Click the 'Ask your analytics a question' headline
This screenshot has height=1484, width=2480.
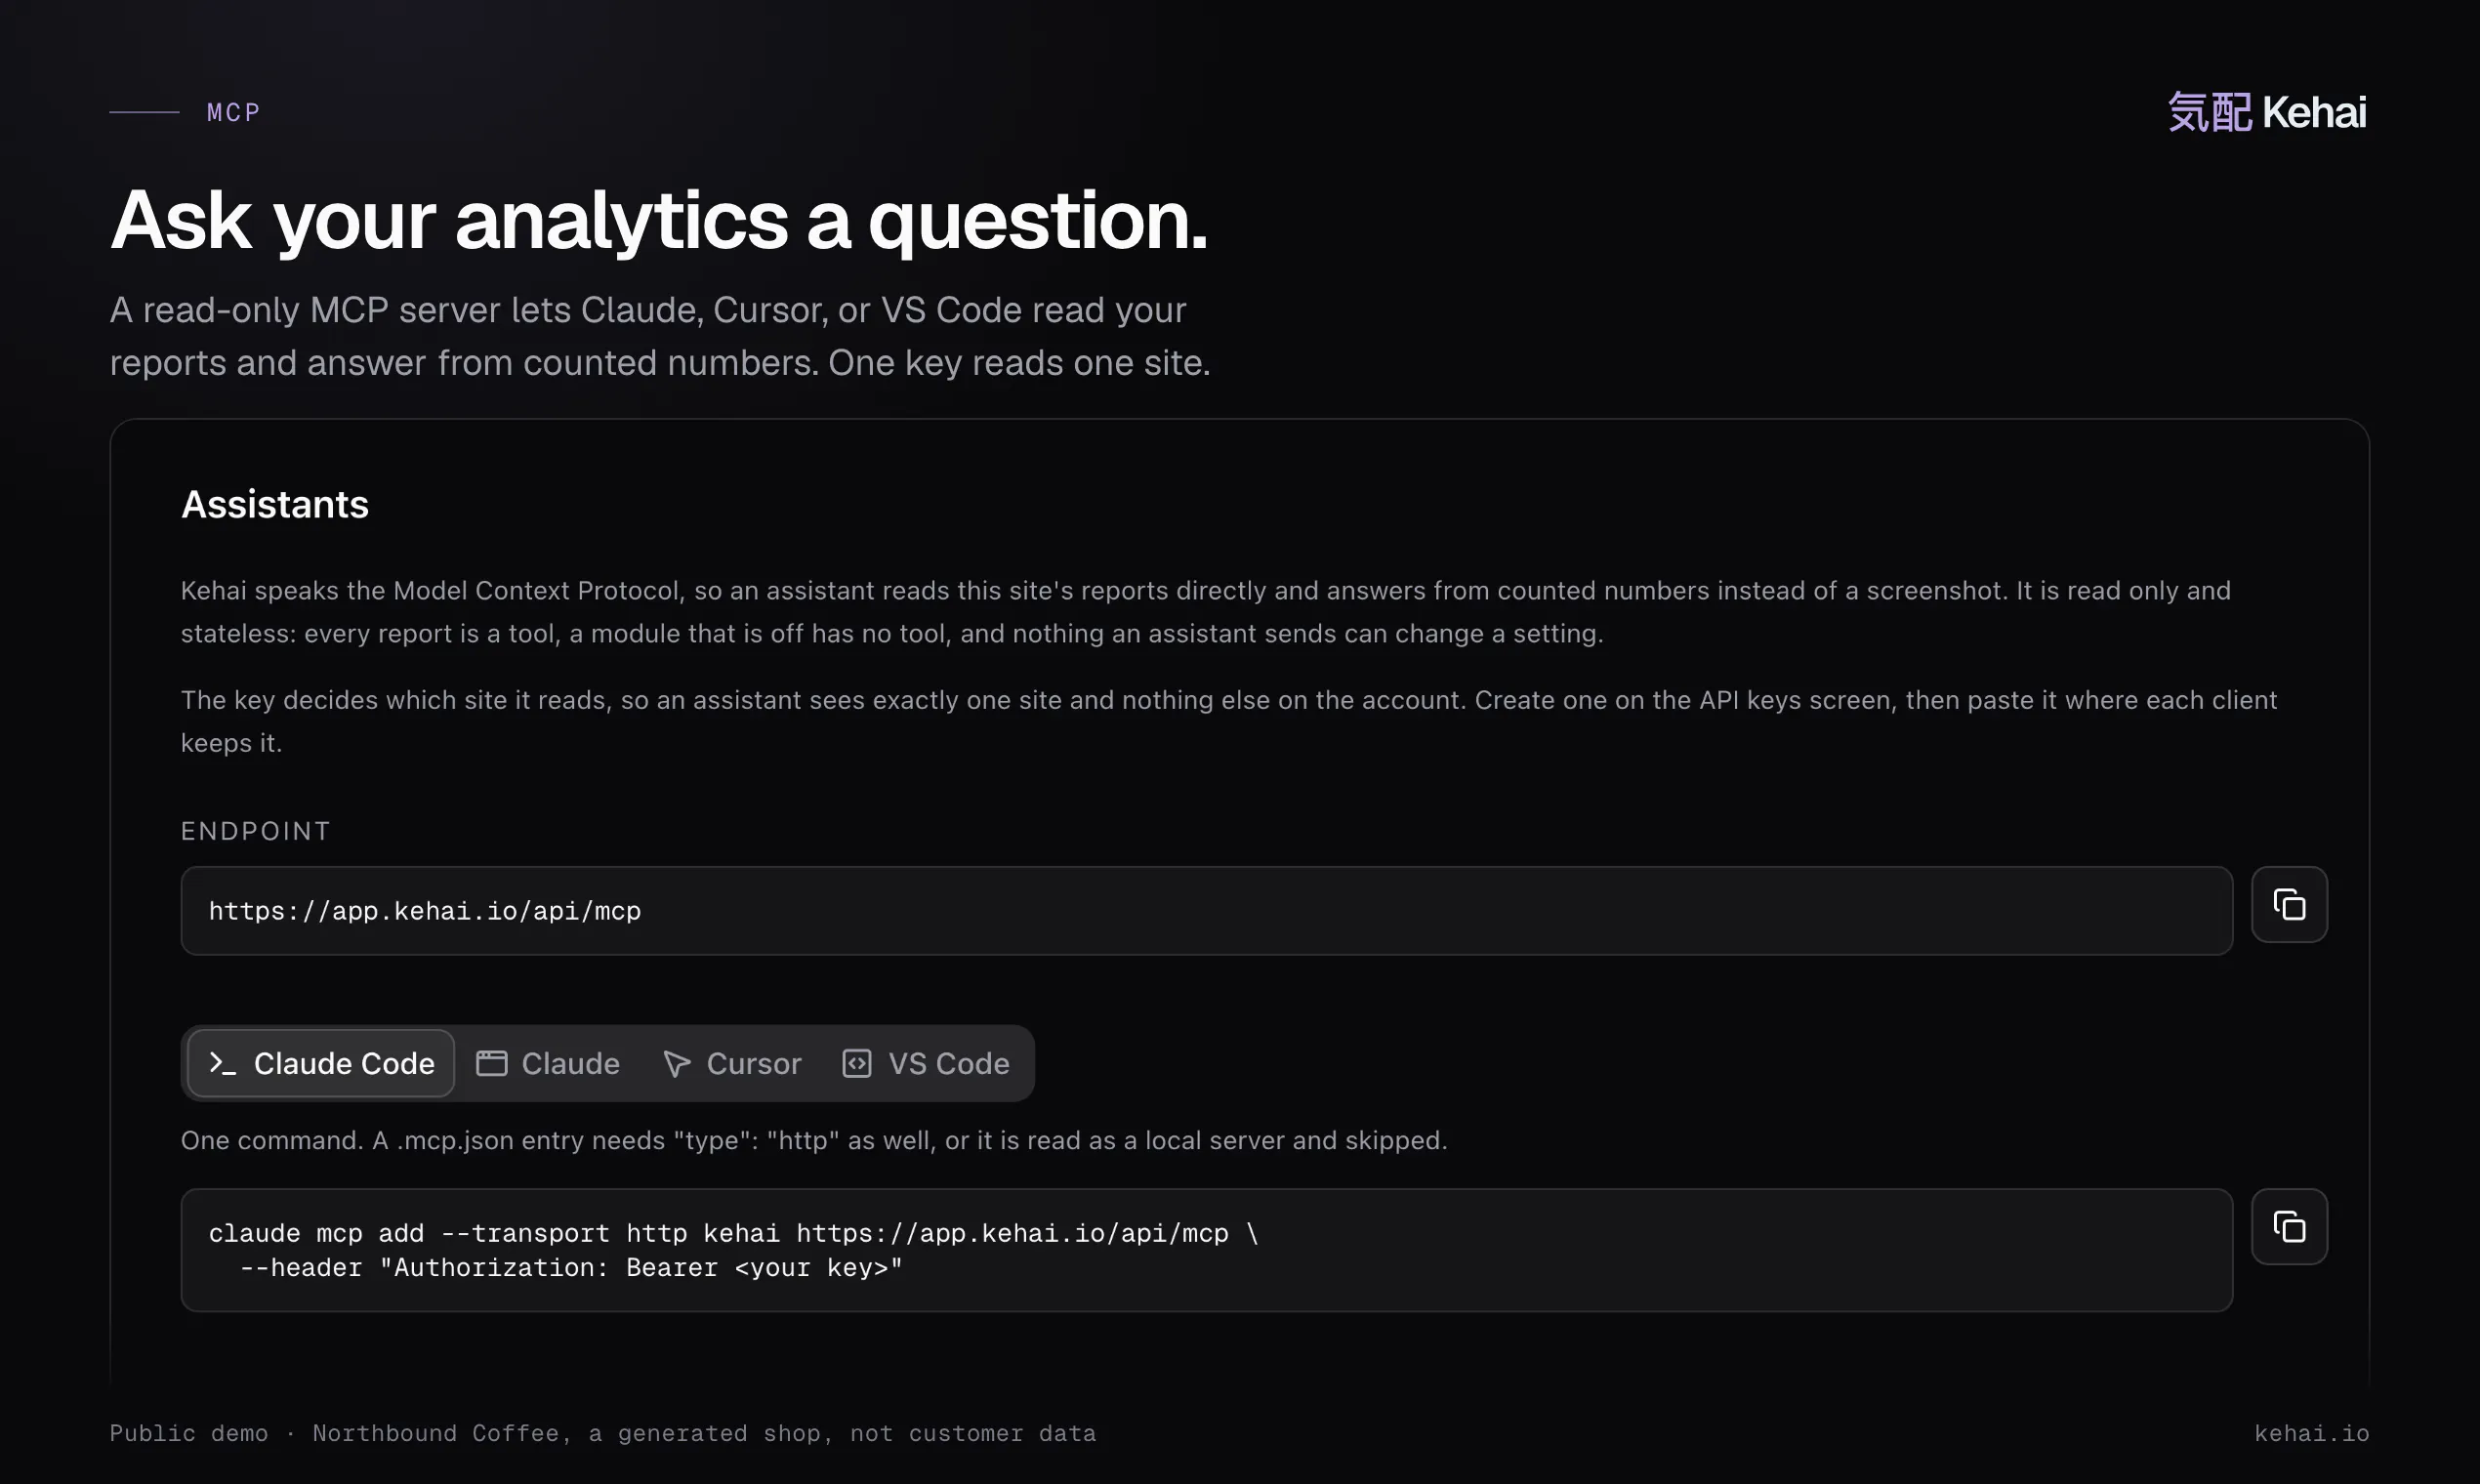pos(659,221)
